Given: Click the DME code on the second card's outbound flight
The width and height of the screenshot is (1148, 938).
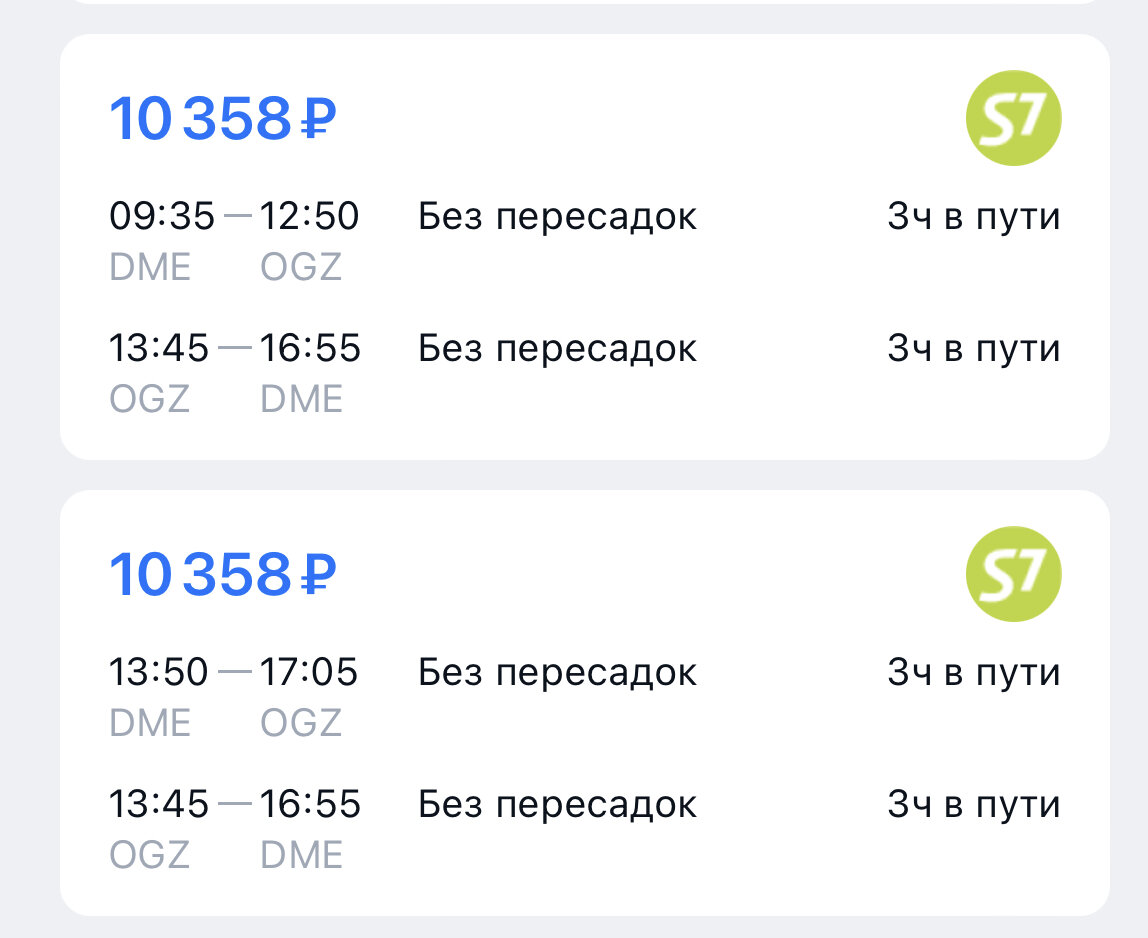Looking at the screenshot, I should click(151, 722).
